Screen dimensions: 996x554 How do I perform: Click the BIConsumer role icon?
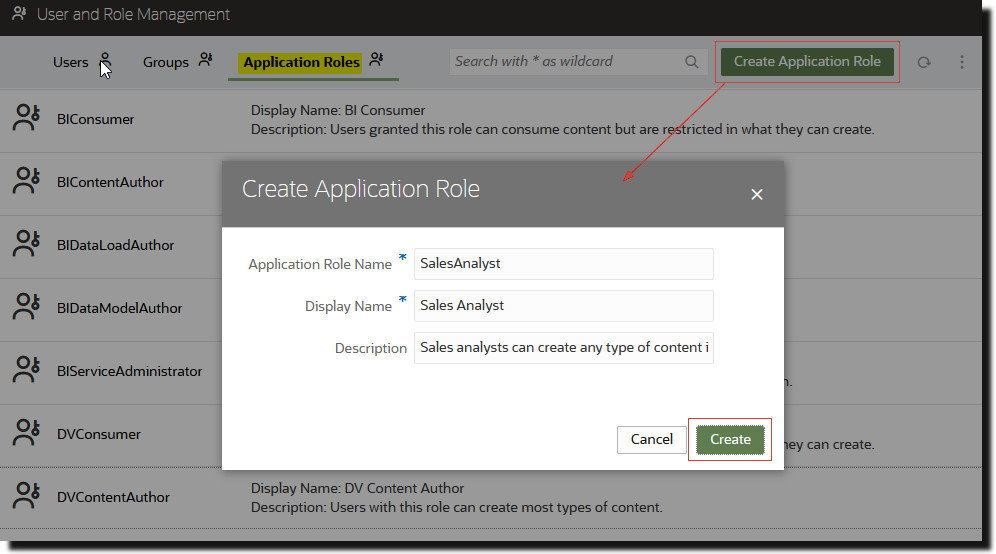[26, 118]
